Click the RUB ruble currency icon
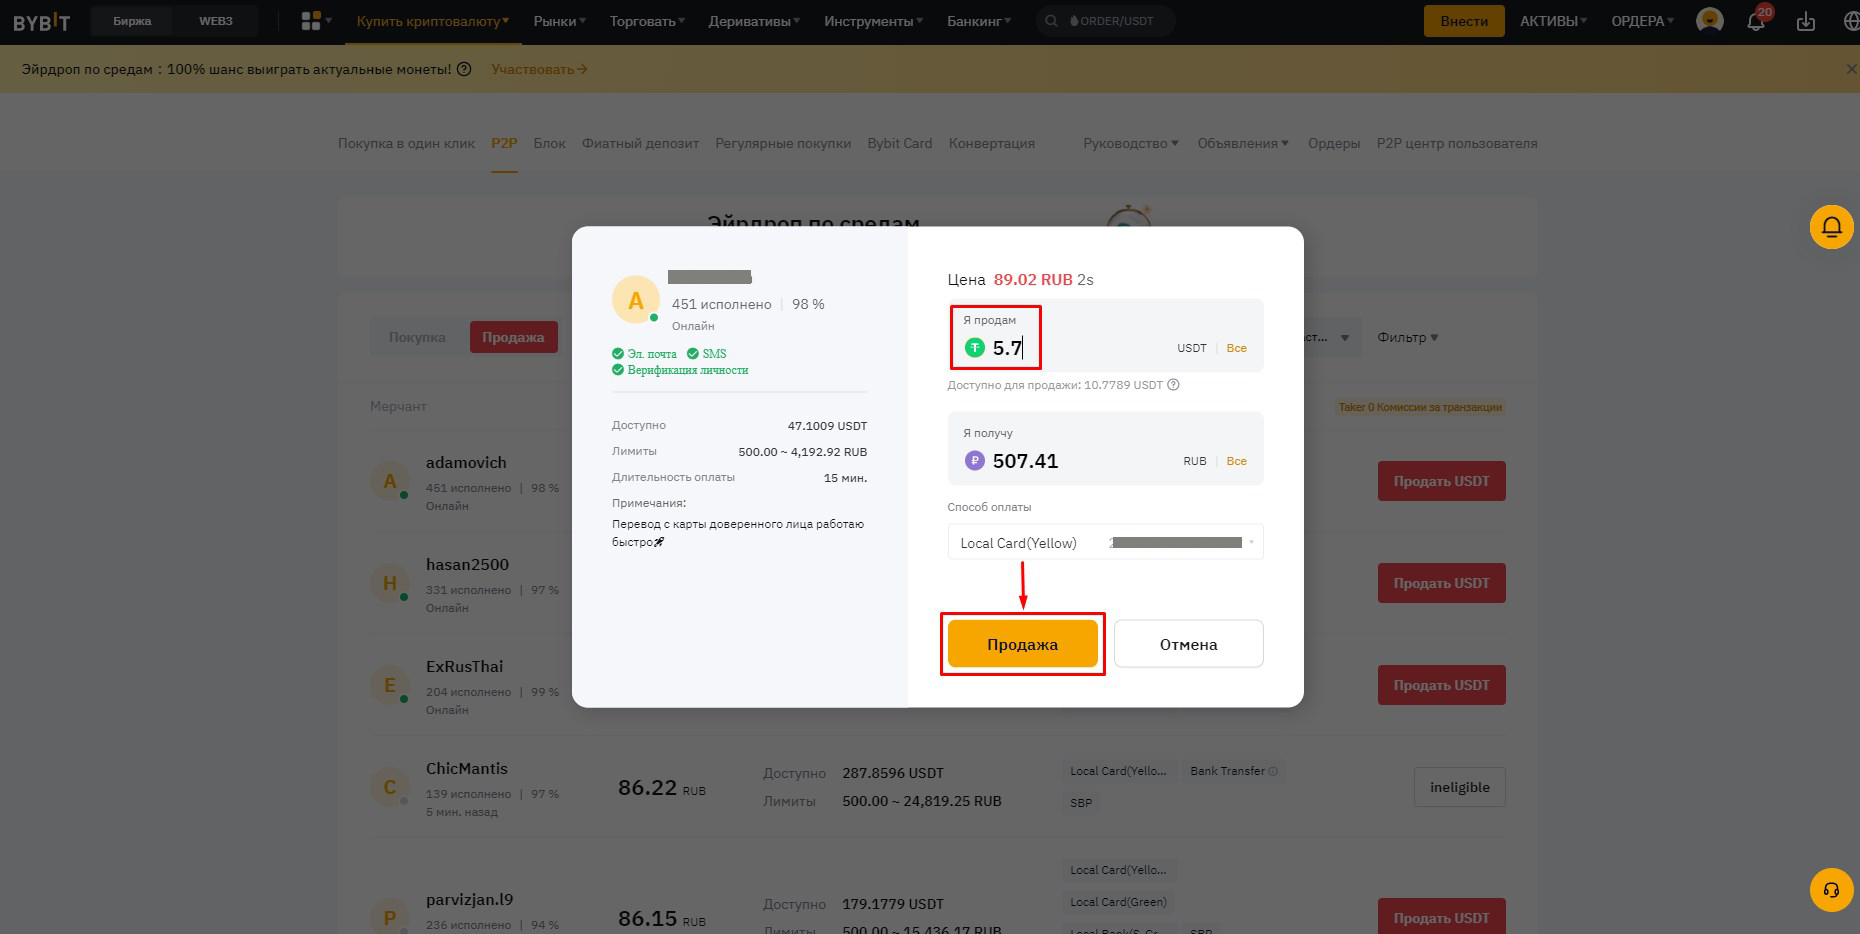 [x=975, y=461]
